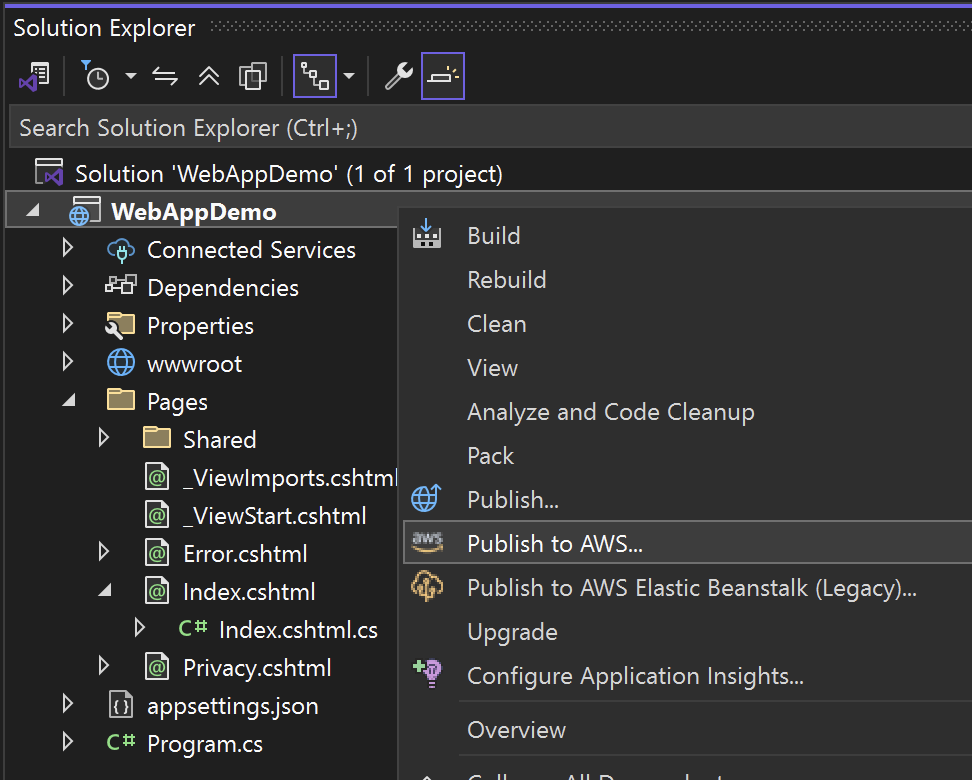The image size is (972, 780).
Task: Choose Build from context menu
Action: click(687, 236)
